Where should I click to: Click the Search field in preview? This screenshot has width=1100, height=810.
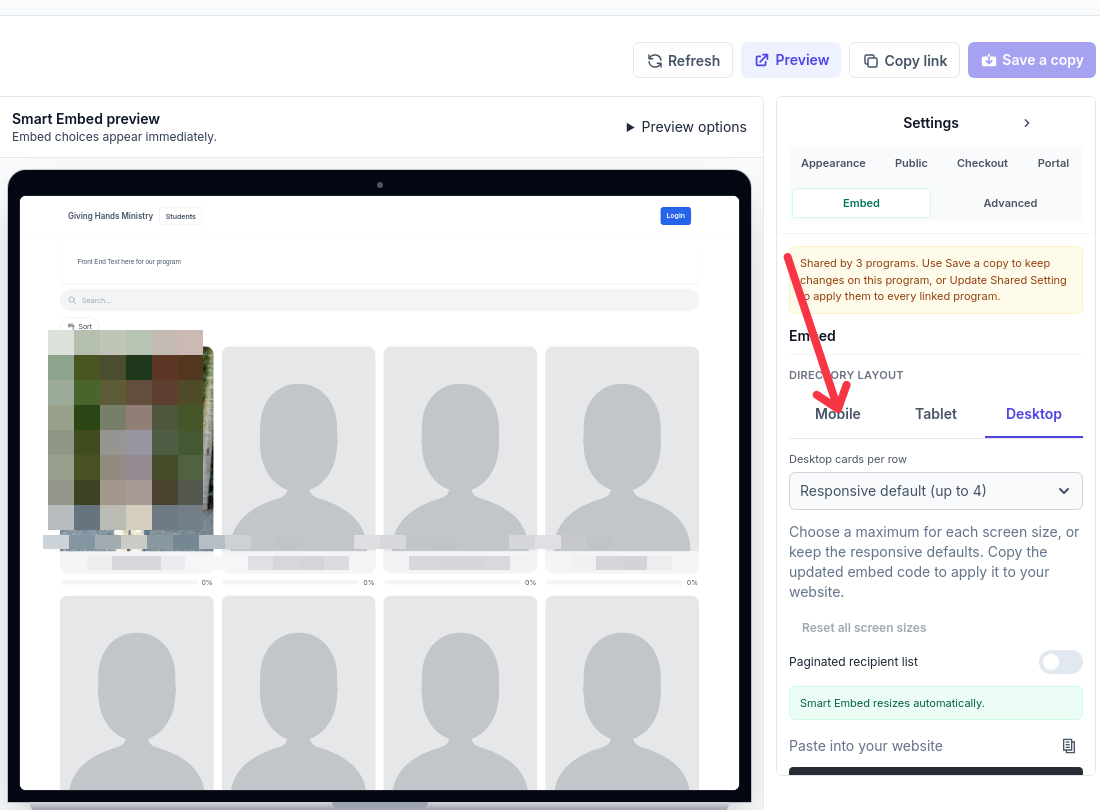[379, 300]
